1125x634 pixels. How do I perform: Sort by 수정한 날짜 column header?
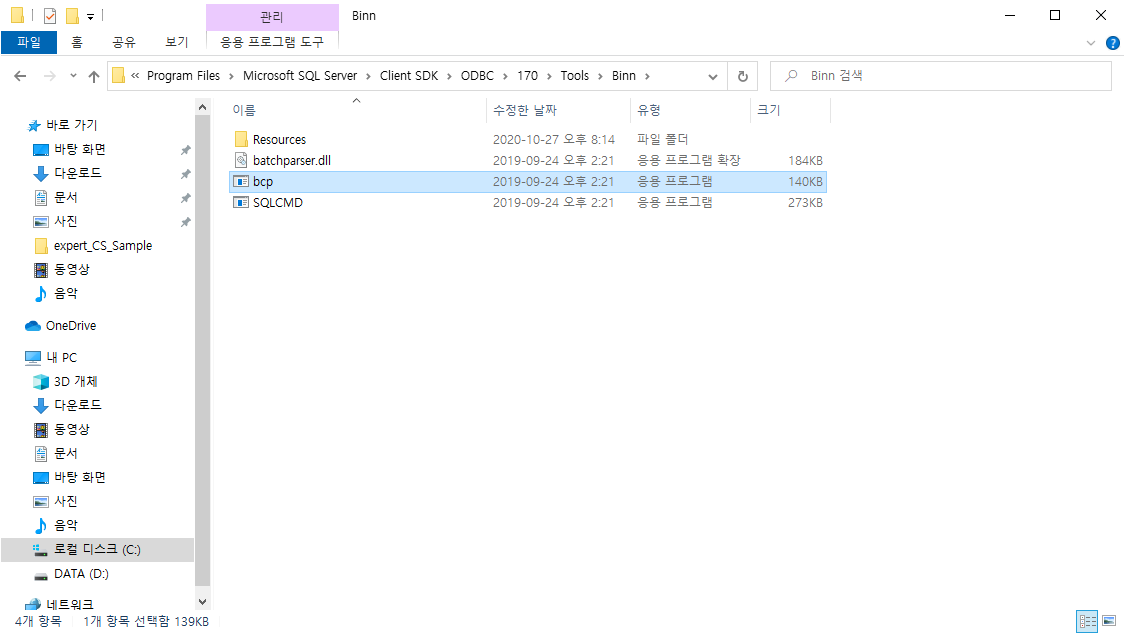[x=525, y=110]
